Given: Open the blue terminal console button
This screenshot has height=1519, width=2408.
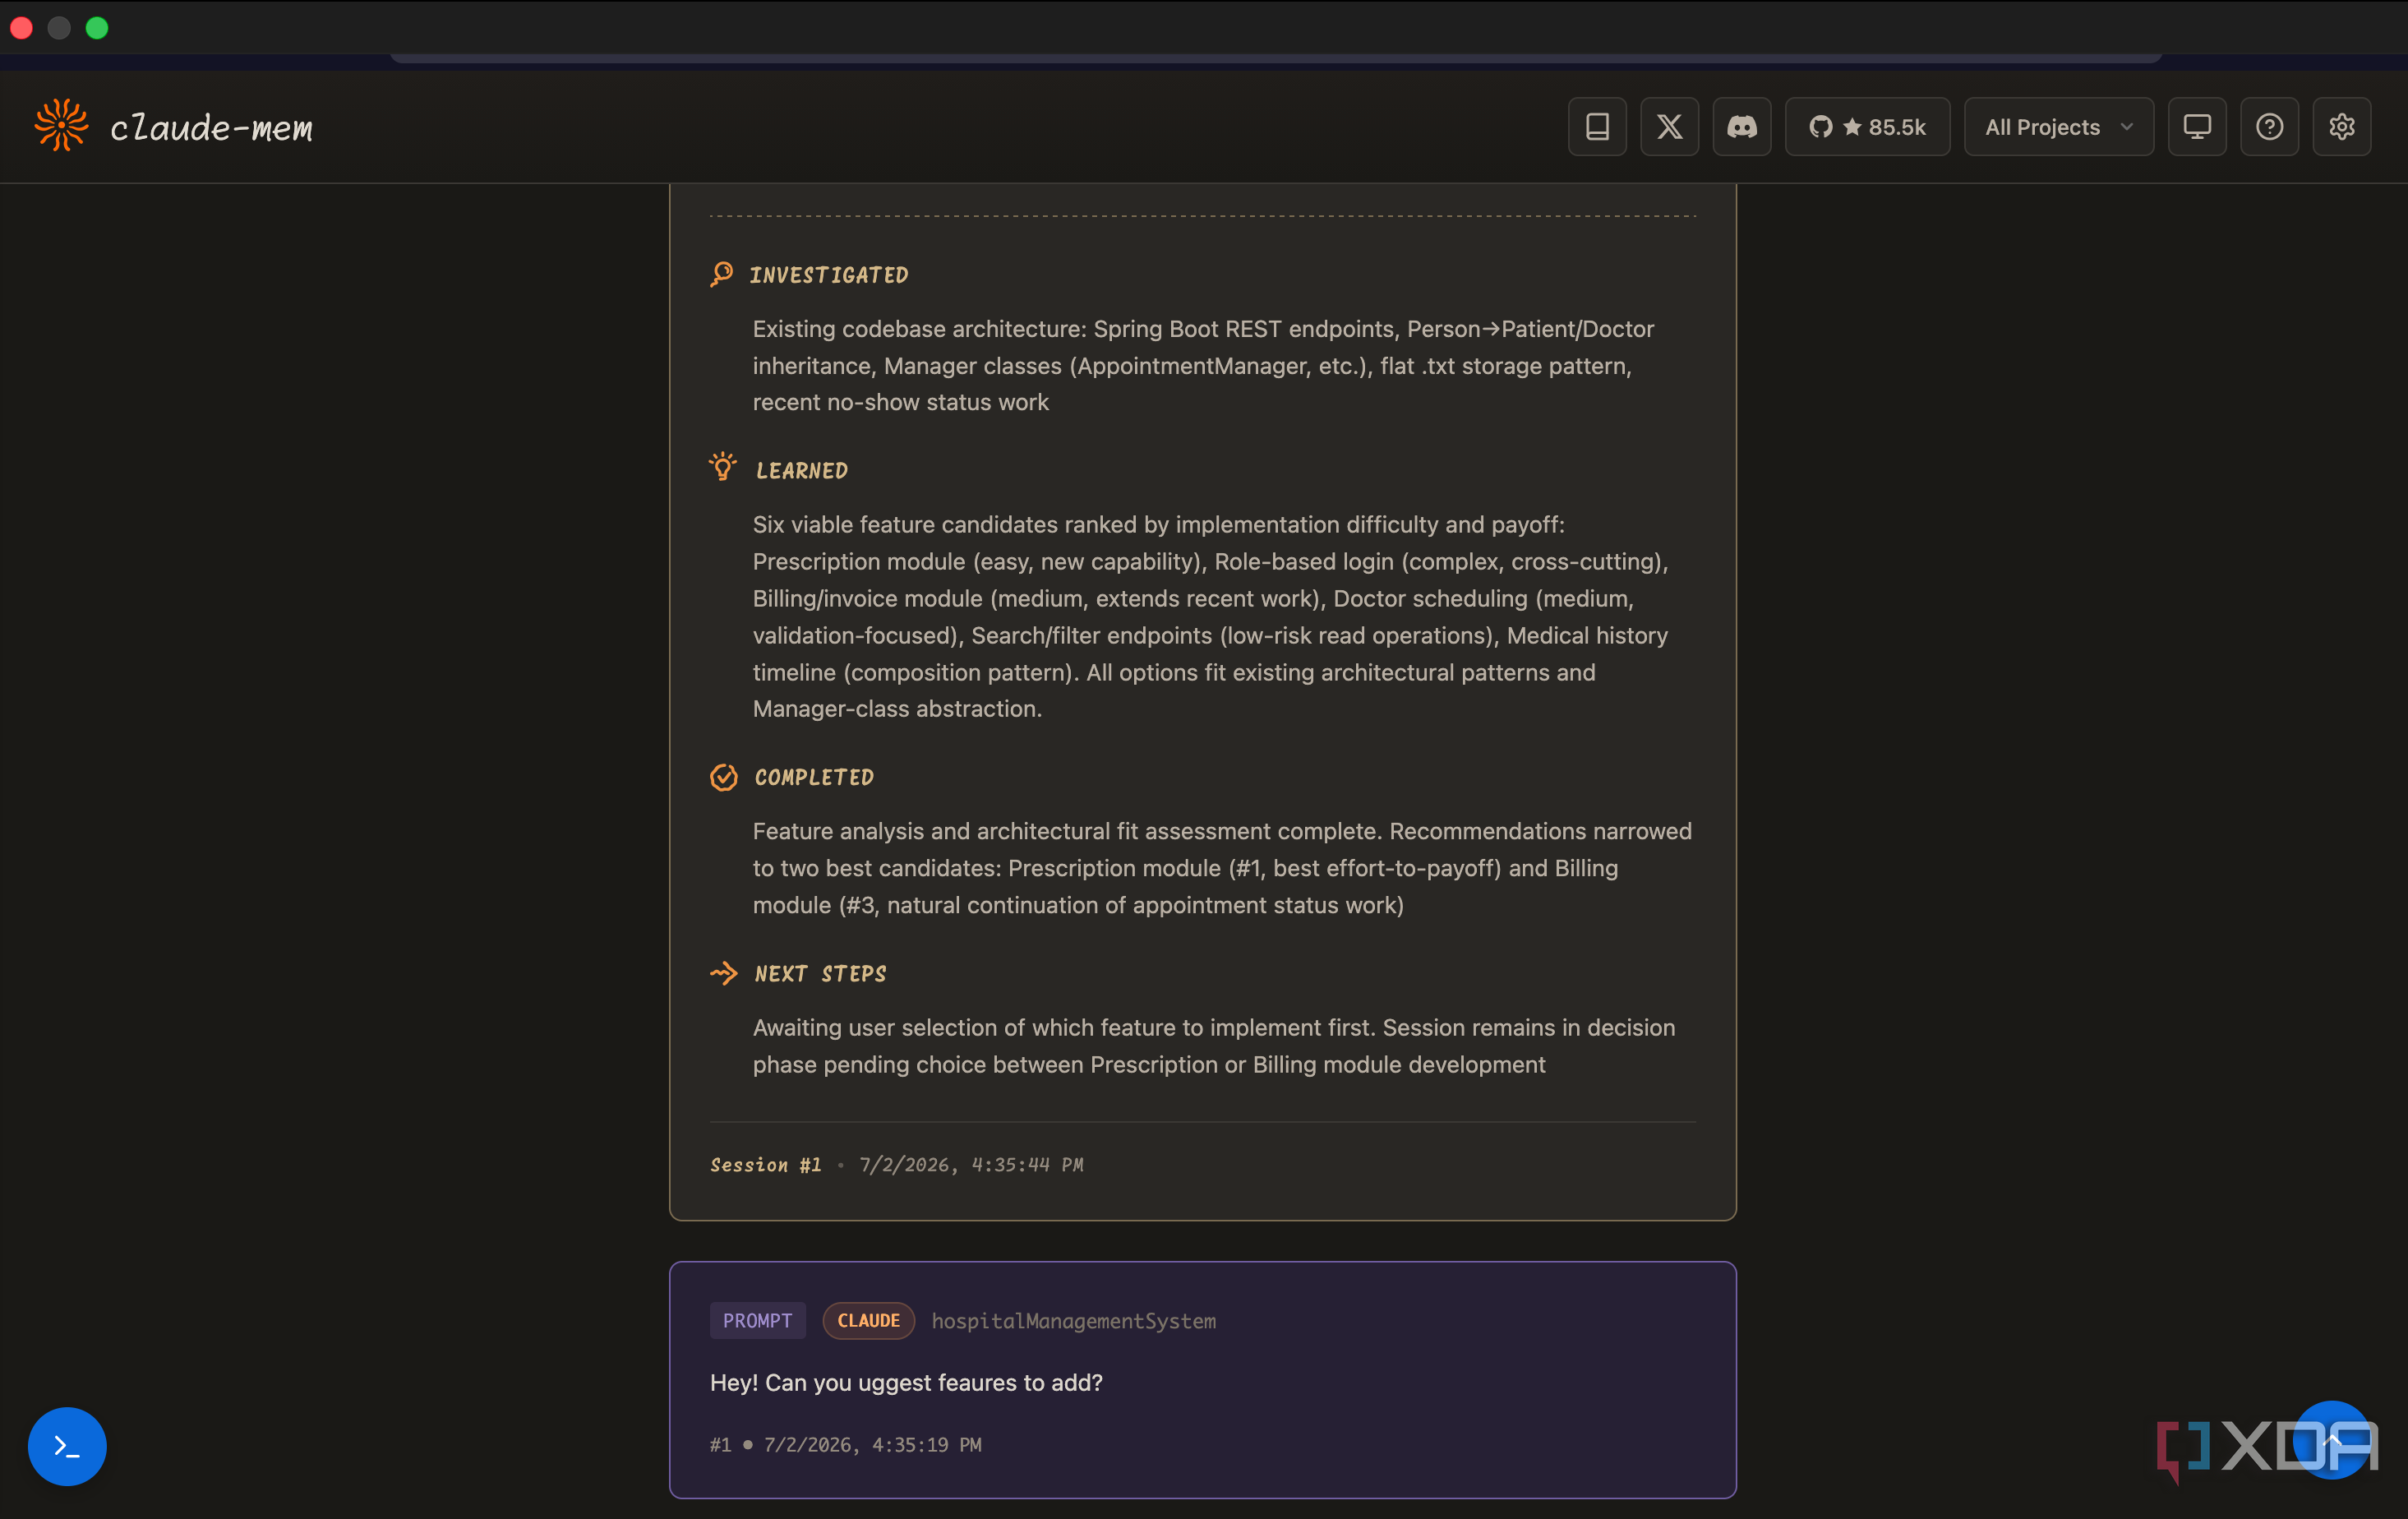Looking at the screenshot, I should (67, 1446).
